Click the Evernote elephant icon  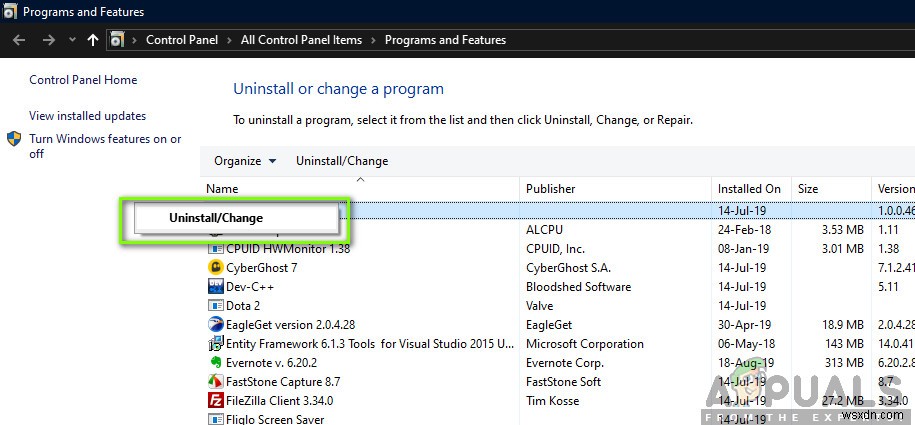(x=215, y=363)
